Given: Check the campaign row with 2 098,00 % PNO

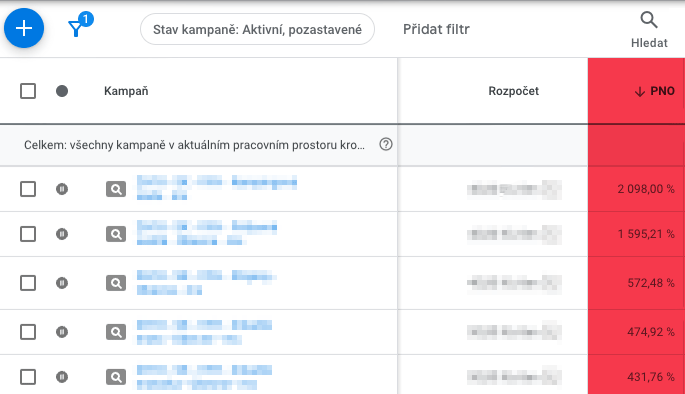Looking at the screenshot, I should click(28, 189).
